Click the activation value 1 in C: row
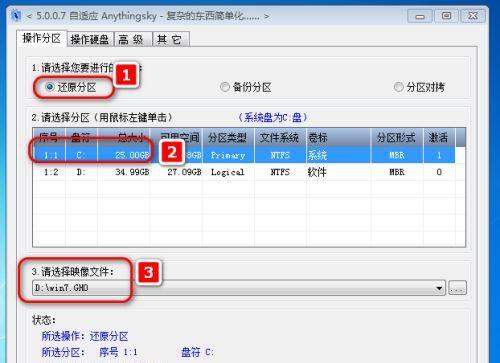The height and width of the screenshot is (363, 500). tap(439, 155)
